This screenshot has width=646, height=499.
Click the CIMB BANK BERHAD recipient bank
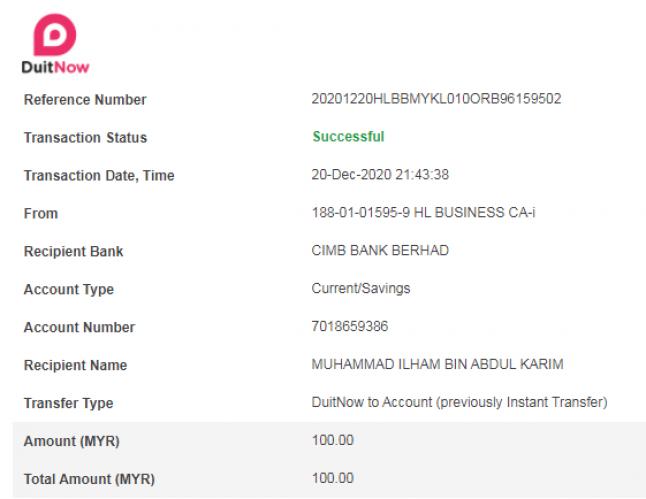point(380,251)
